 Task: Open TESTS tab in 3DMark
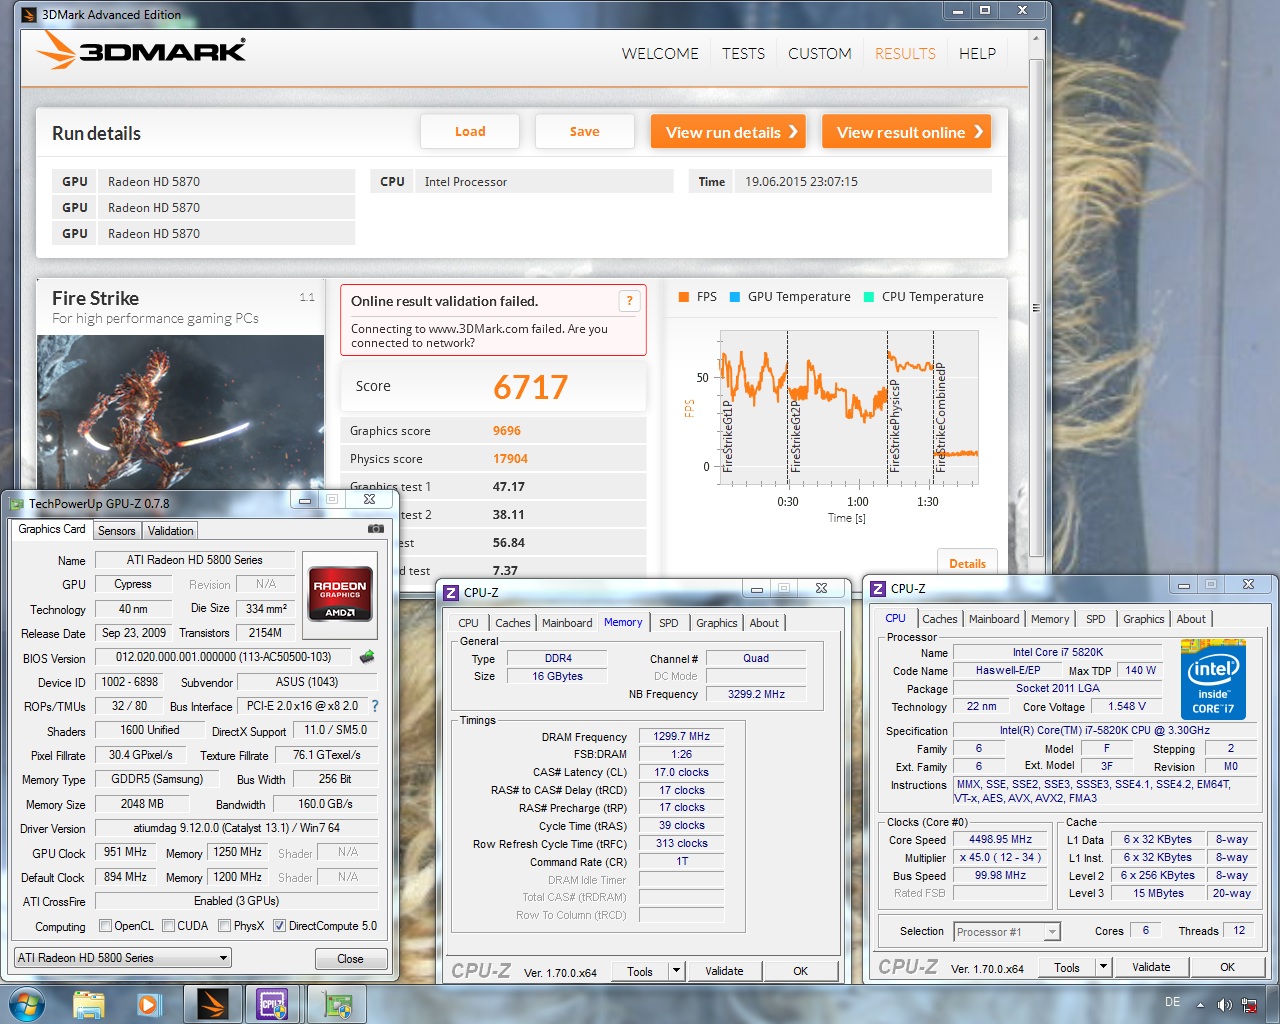pos(743,54)
